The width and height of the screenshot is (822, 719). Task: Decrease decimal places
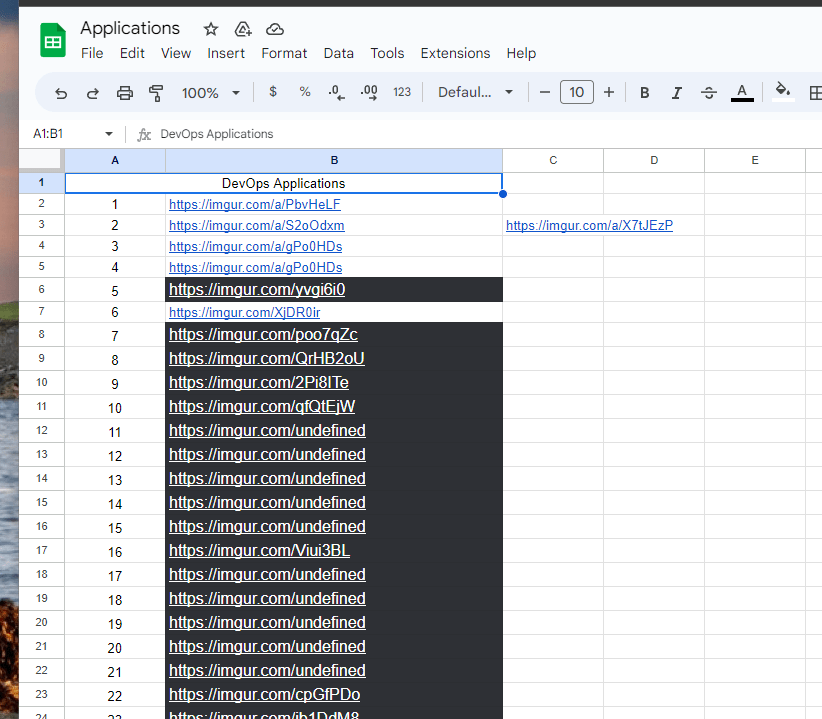(x=337, y=93)
